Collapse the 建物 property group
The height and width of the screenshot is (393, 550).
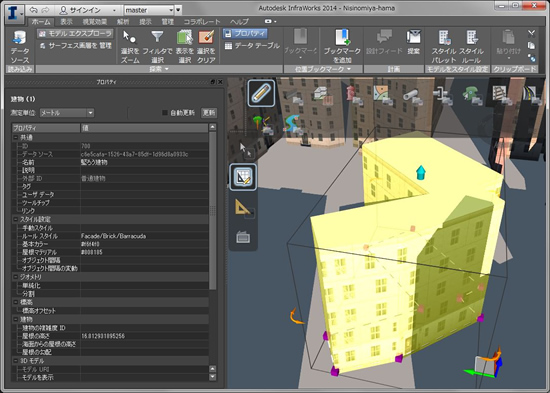coord(16,319)
